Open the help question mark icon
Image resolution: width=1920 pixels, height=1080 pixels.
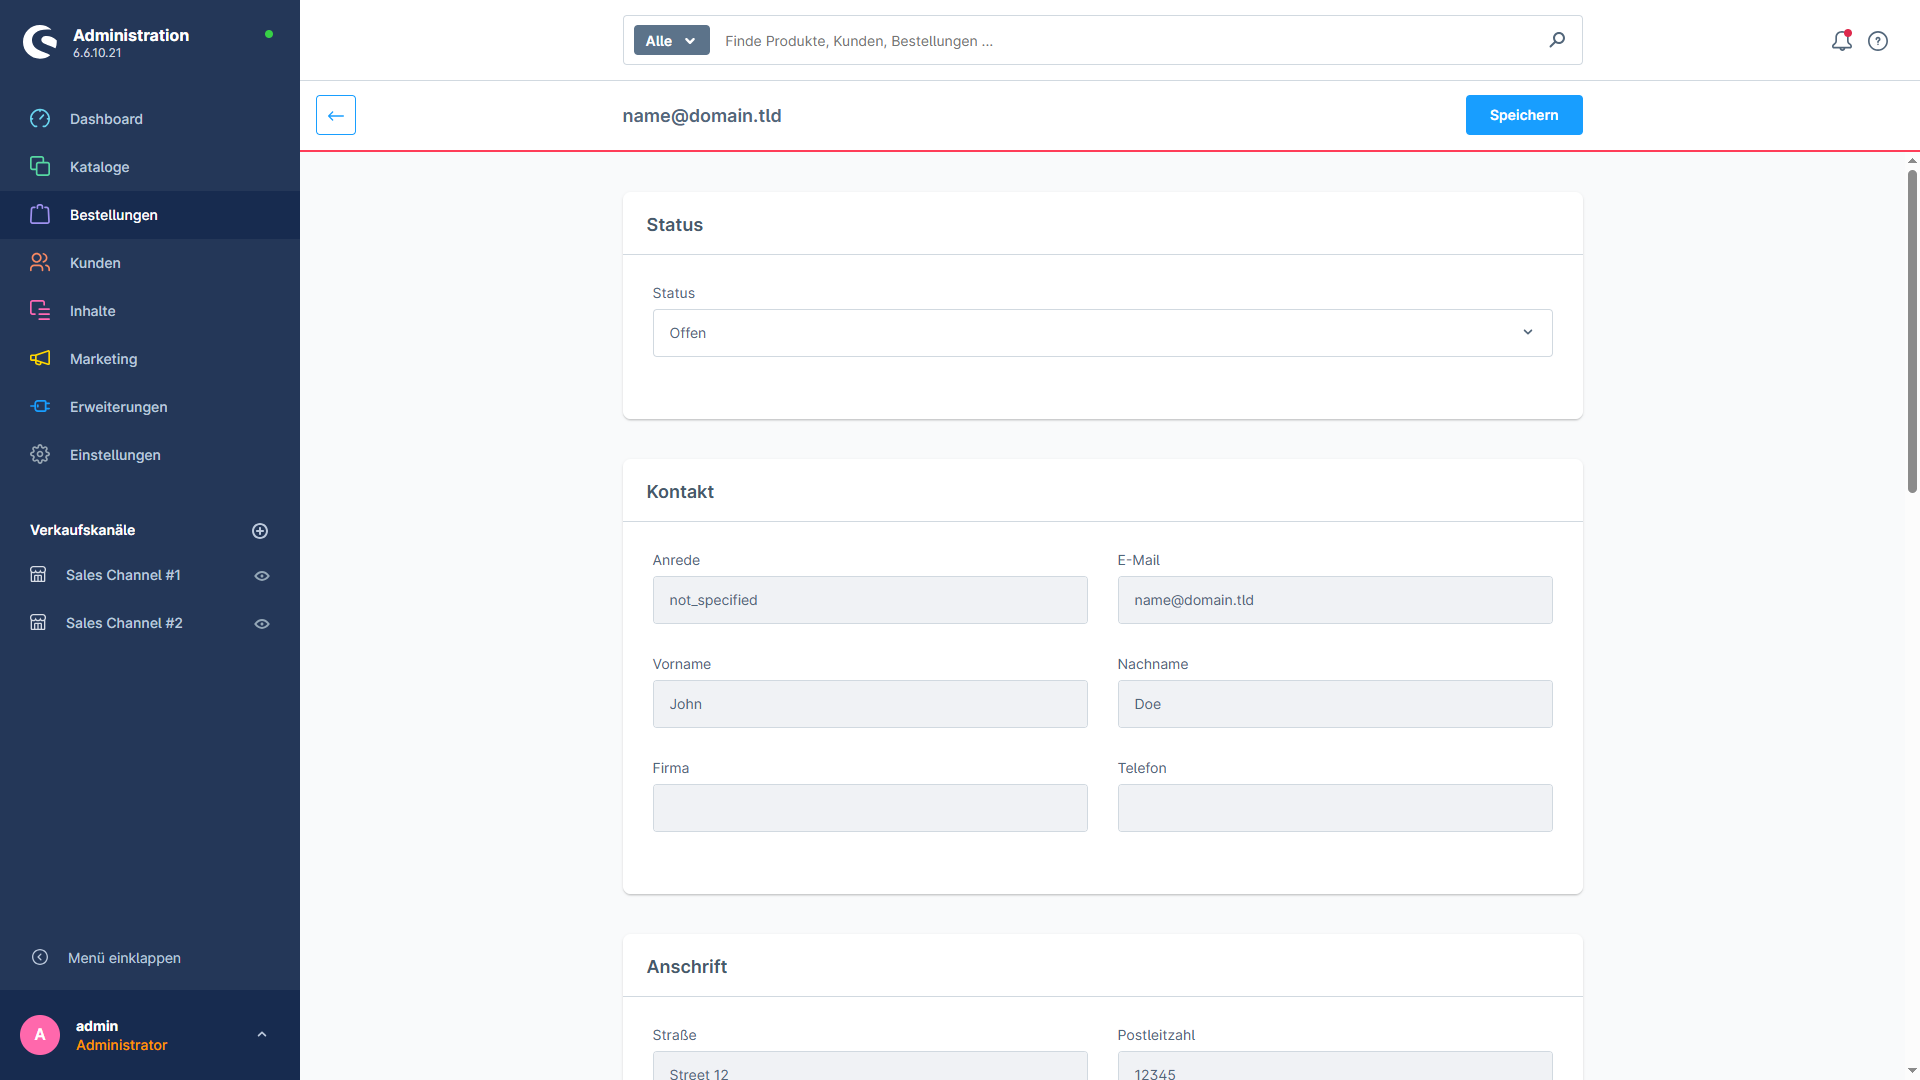click(1878, 41)
